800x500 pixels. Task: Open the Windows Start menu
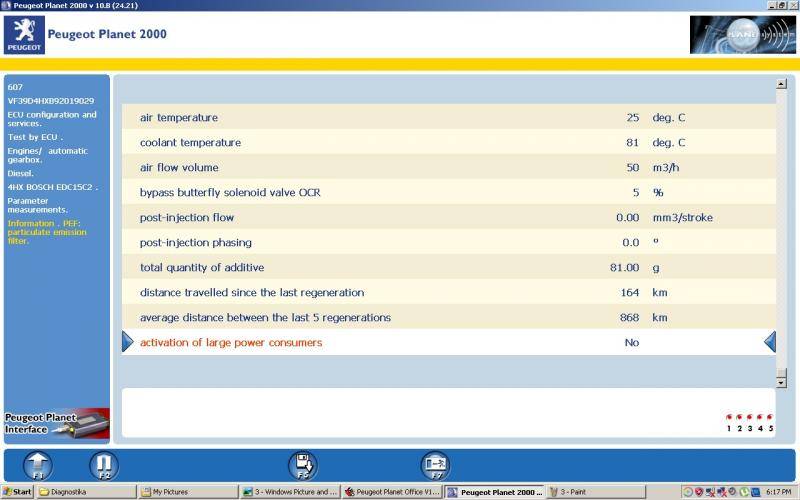[x=17, y=492]
